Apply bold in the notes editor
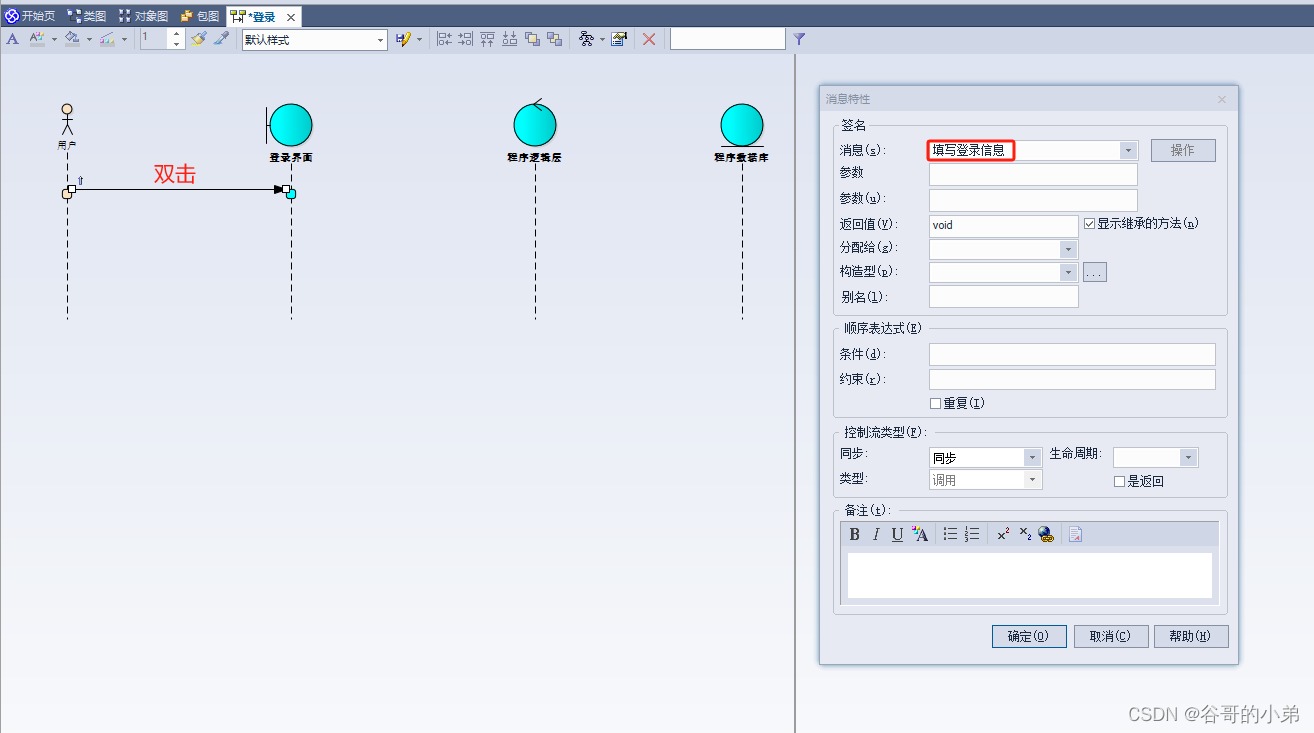Viewport: 1314px width, 733px height. (854, 535)
